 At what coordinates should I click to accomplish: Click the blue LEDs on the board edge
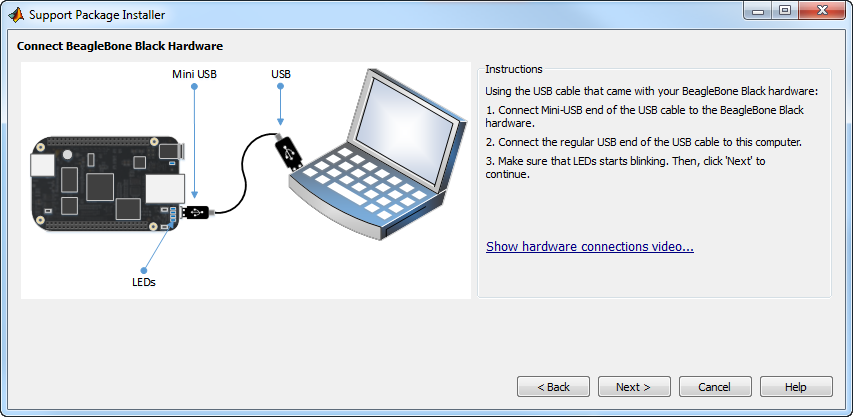tap(173, 215)
